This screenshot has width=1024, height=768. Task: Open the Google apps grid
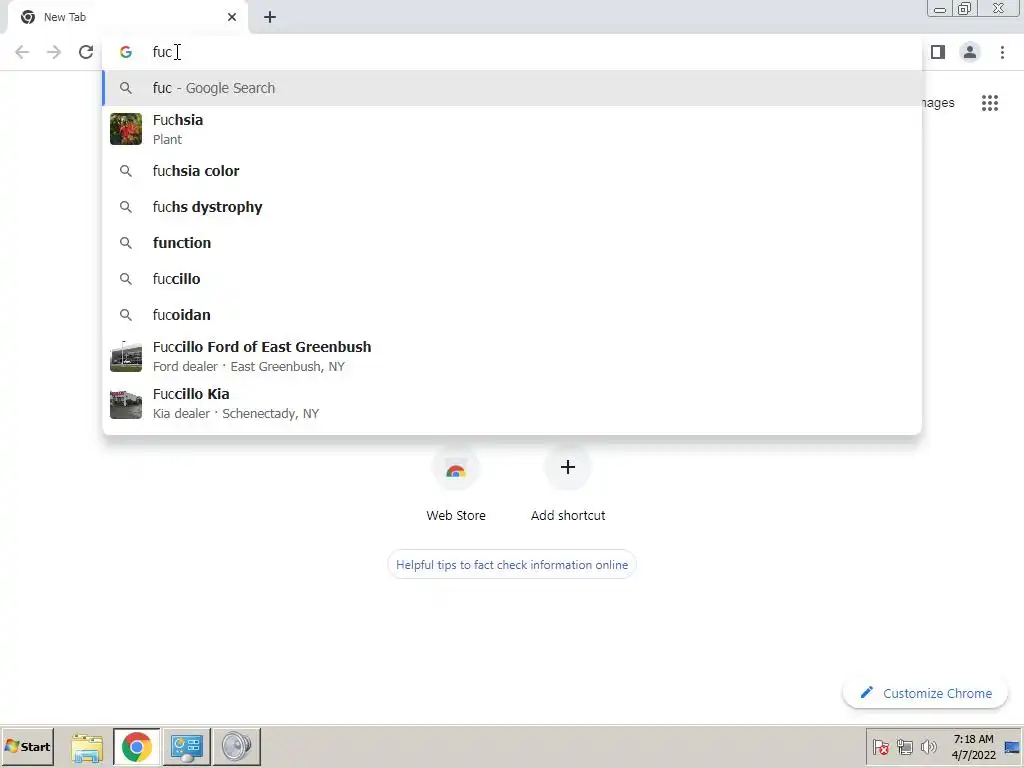coord(990,103)
